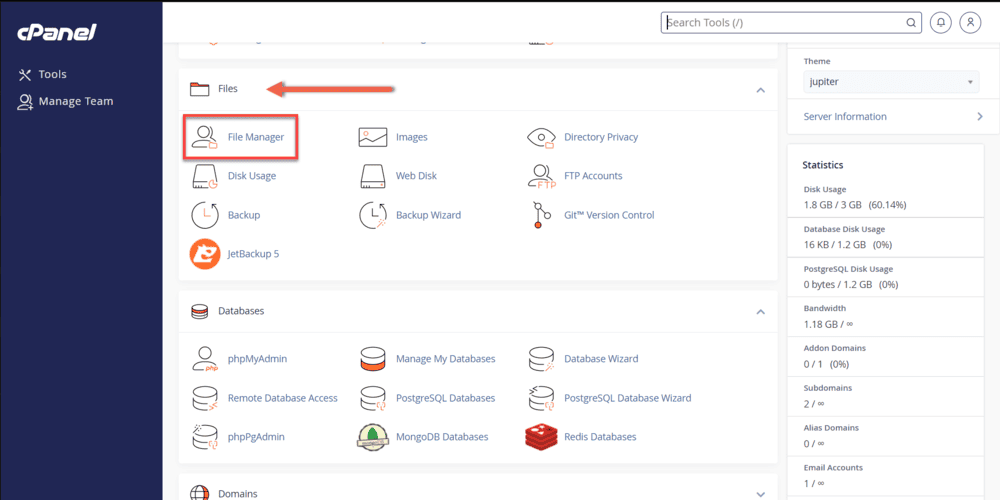Open the user account icon
This screenshot has width=1000, height=500.
(x=970, y=23)
